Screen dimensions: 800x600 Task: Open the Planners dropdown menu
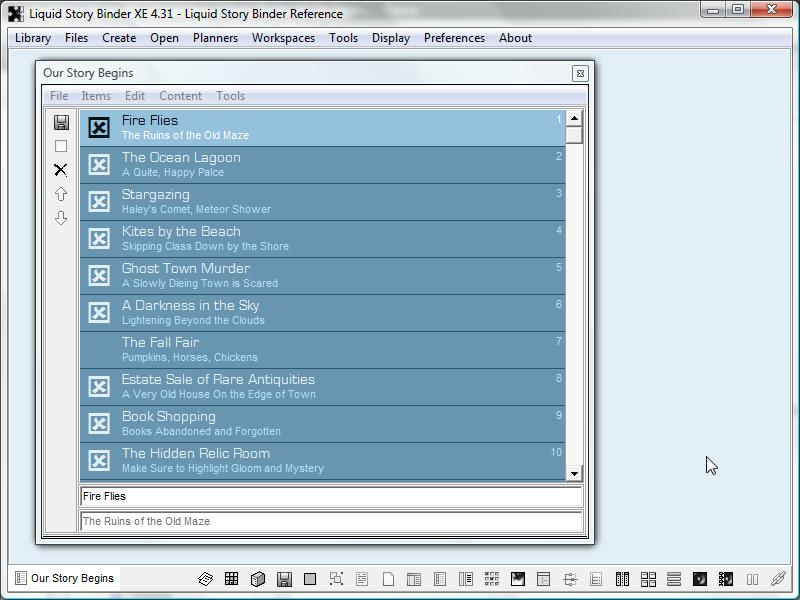coord(215,38)
